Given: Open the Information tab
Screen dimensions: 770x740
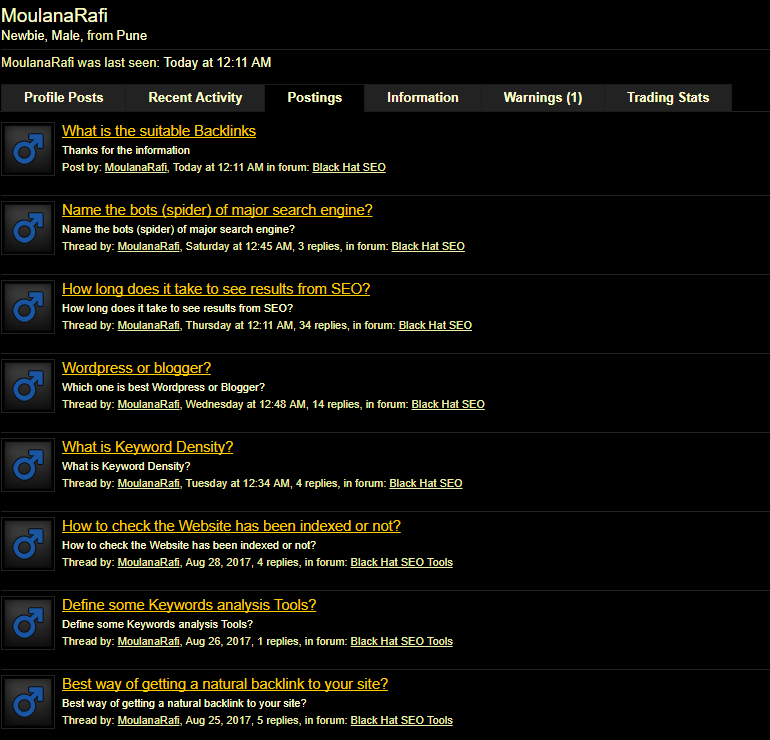Looking at the screenshot, I should coord(422,98).
